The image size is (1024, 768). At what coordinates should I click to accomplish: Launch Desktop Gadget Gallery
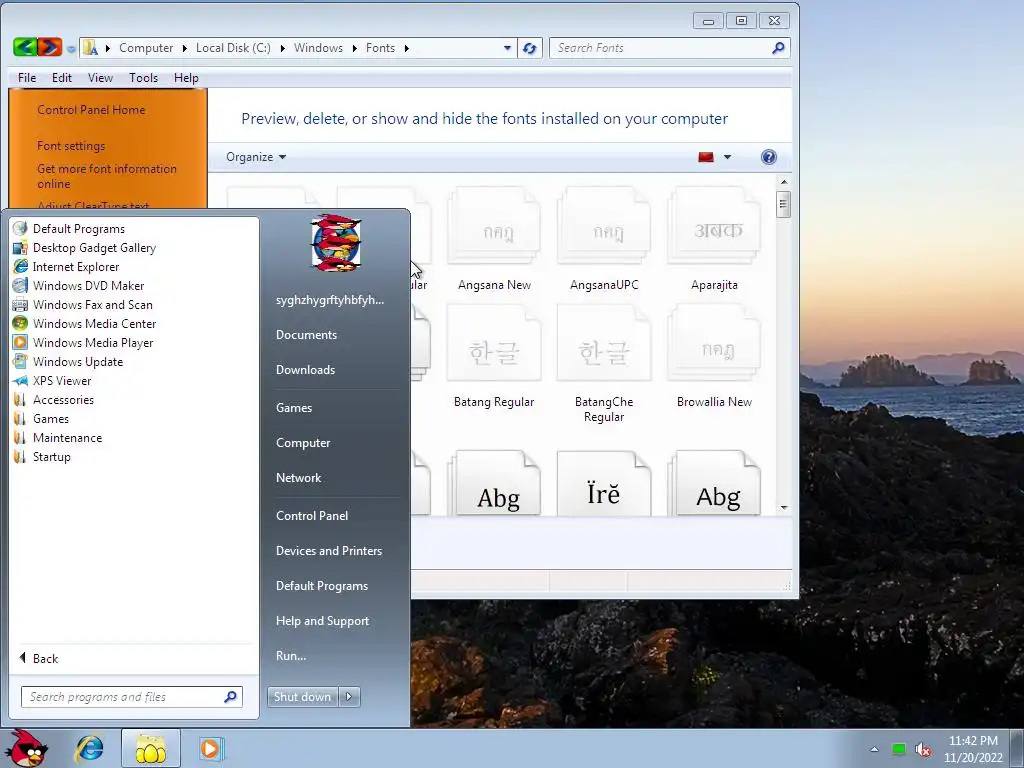tap(94, 248)
